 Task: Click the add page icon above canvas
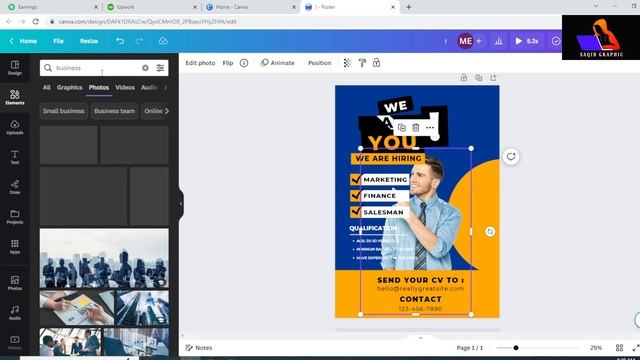493,78
